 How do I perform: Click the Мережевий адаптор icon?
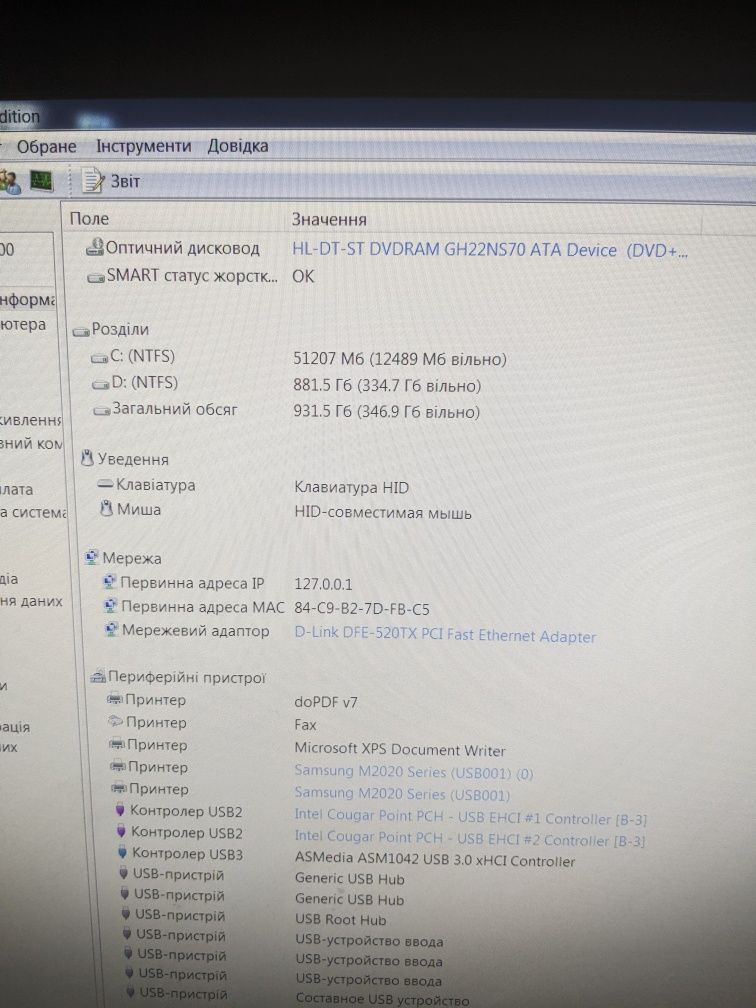[x=112, y=629]
